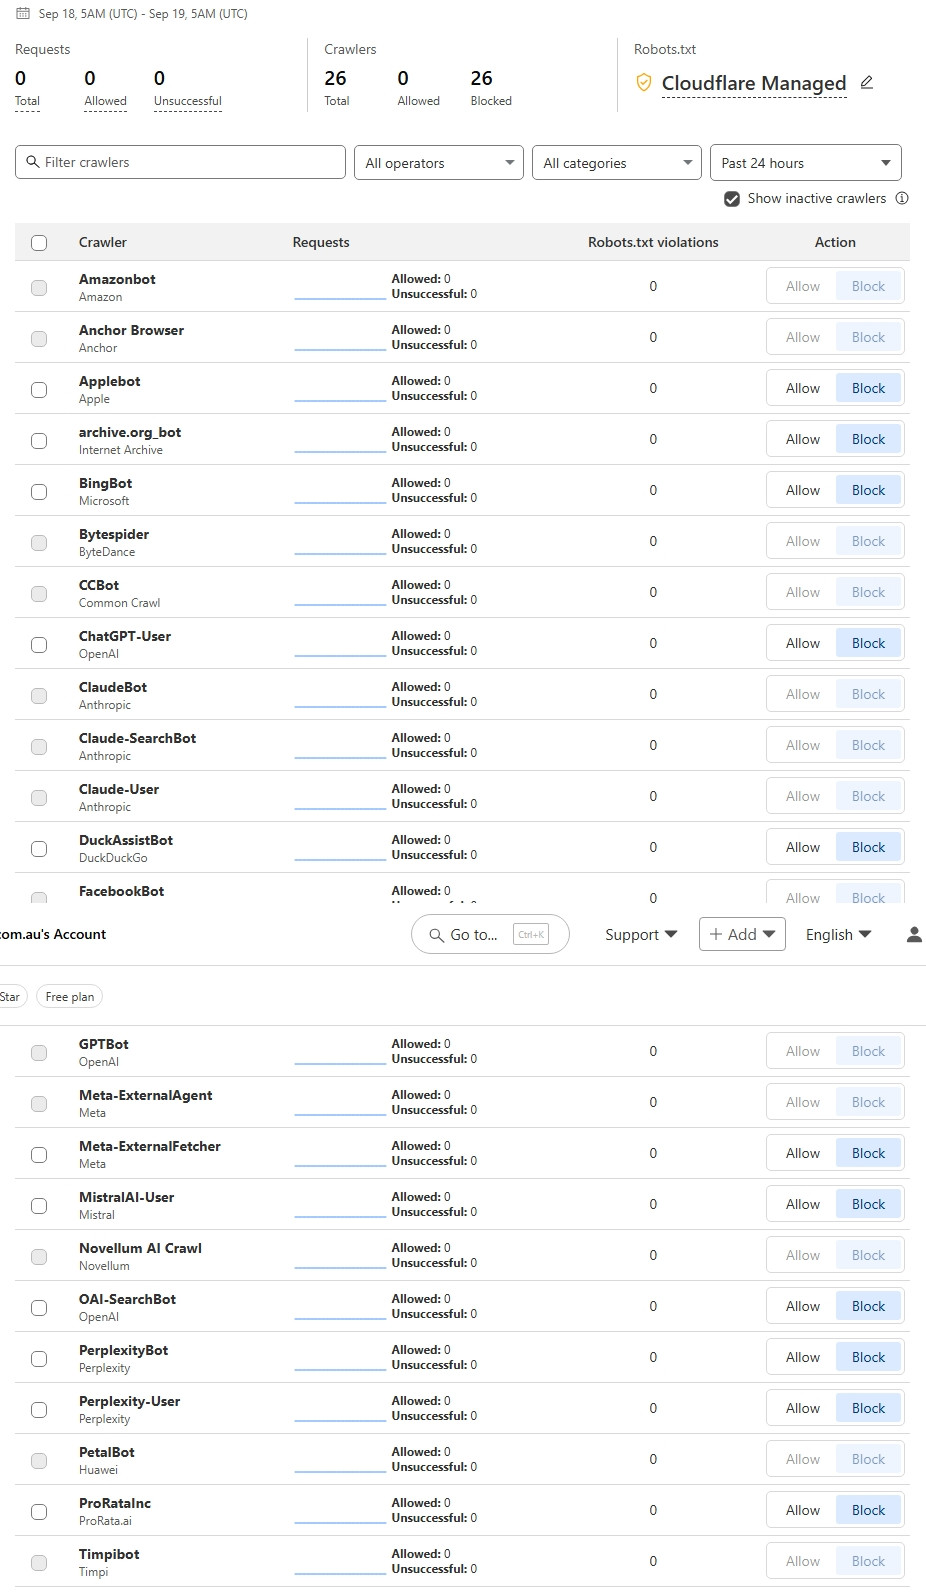Click the Crawler column header
The height and width of the screenshot is (1593, 926).
103,242
